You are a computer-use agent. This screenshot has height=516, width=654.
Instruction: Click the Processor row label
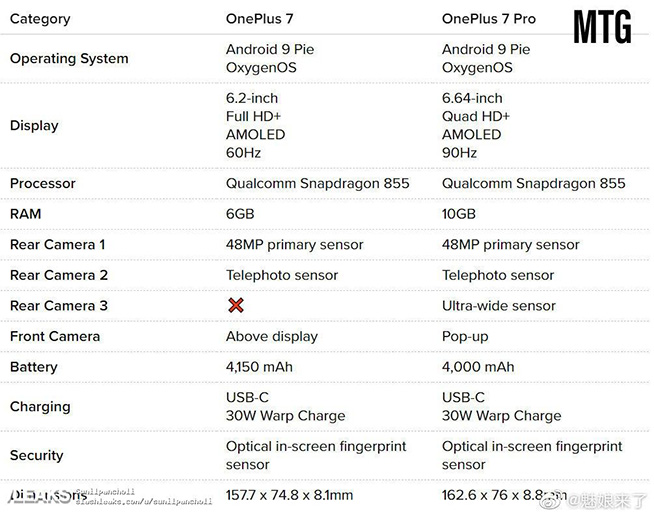(x=43, y=183)
